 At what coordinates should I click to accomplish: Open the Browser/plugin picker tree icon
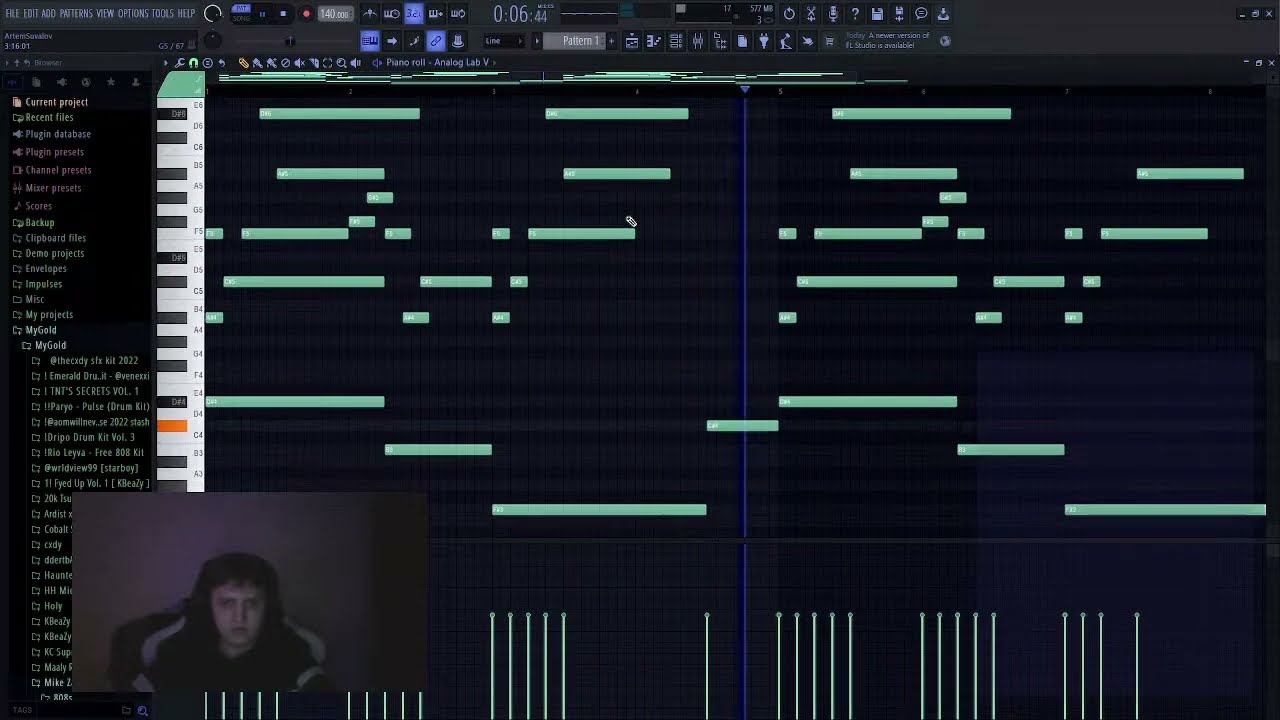pos(720,41)
